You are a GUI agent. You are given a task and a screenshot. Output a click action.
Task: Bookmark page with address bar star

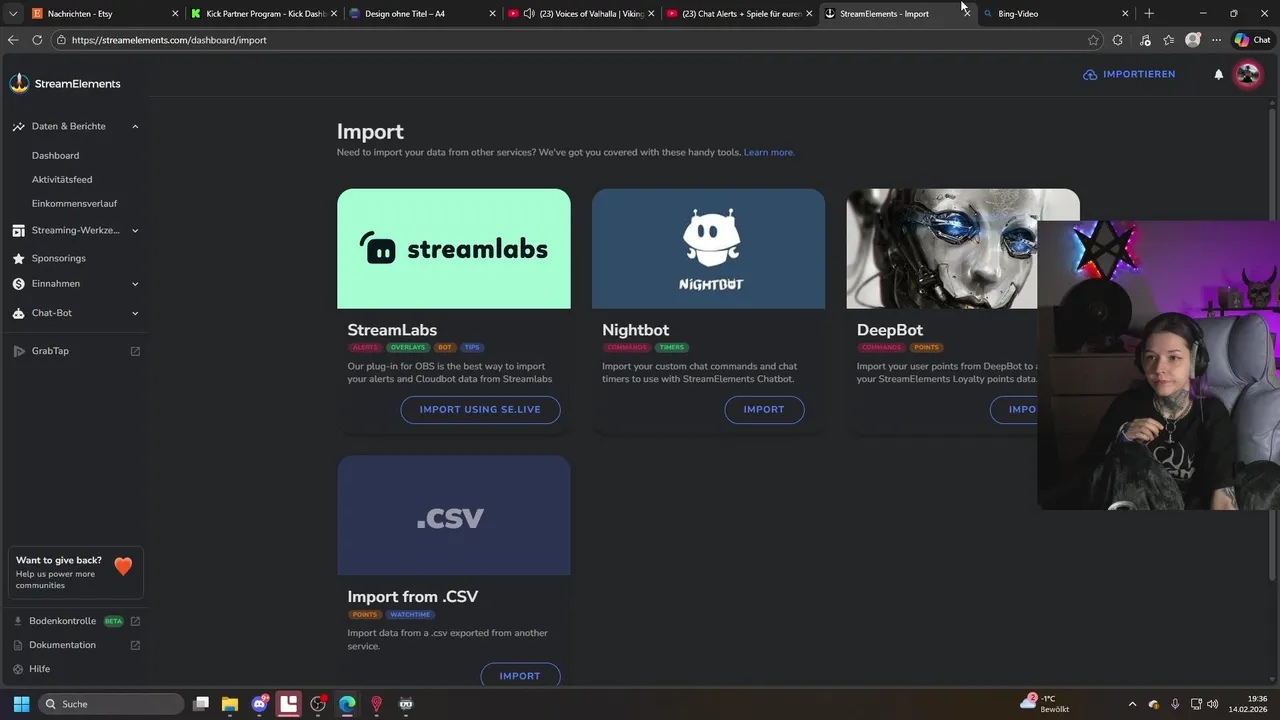coord(1093,40)
